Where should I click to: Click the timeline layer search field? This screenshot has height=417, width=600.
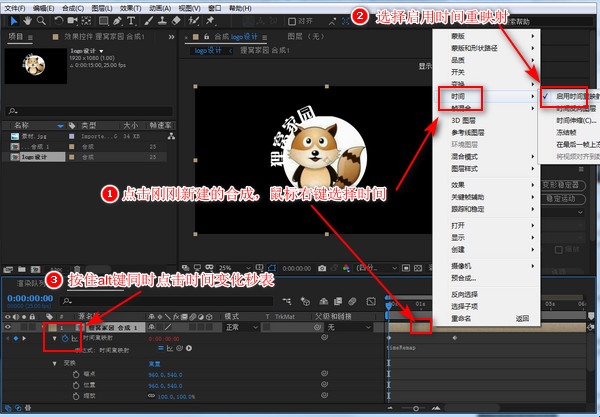166,301
